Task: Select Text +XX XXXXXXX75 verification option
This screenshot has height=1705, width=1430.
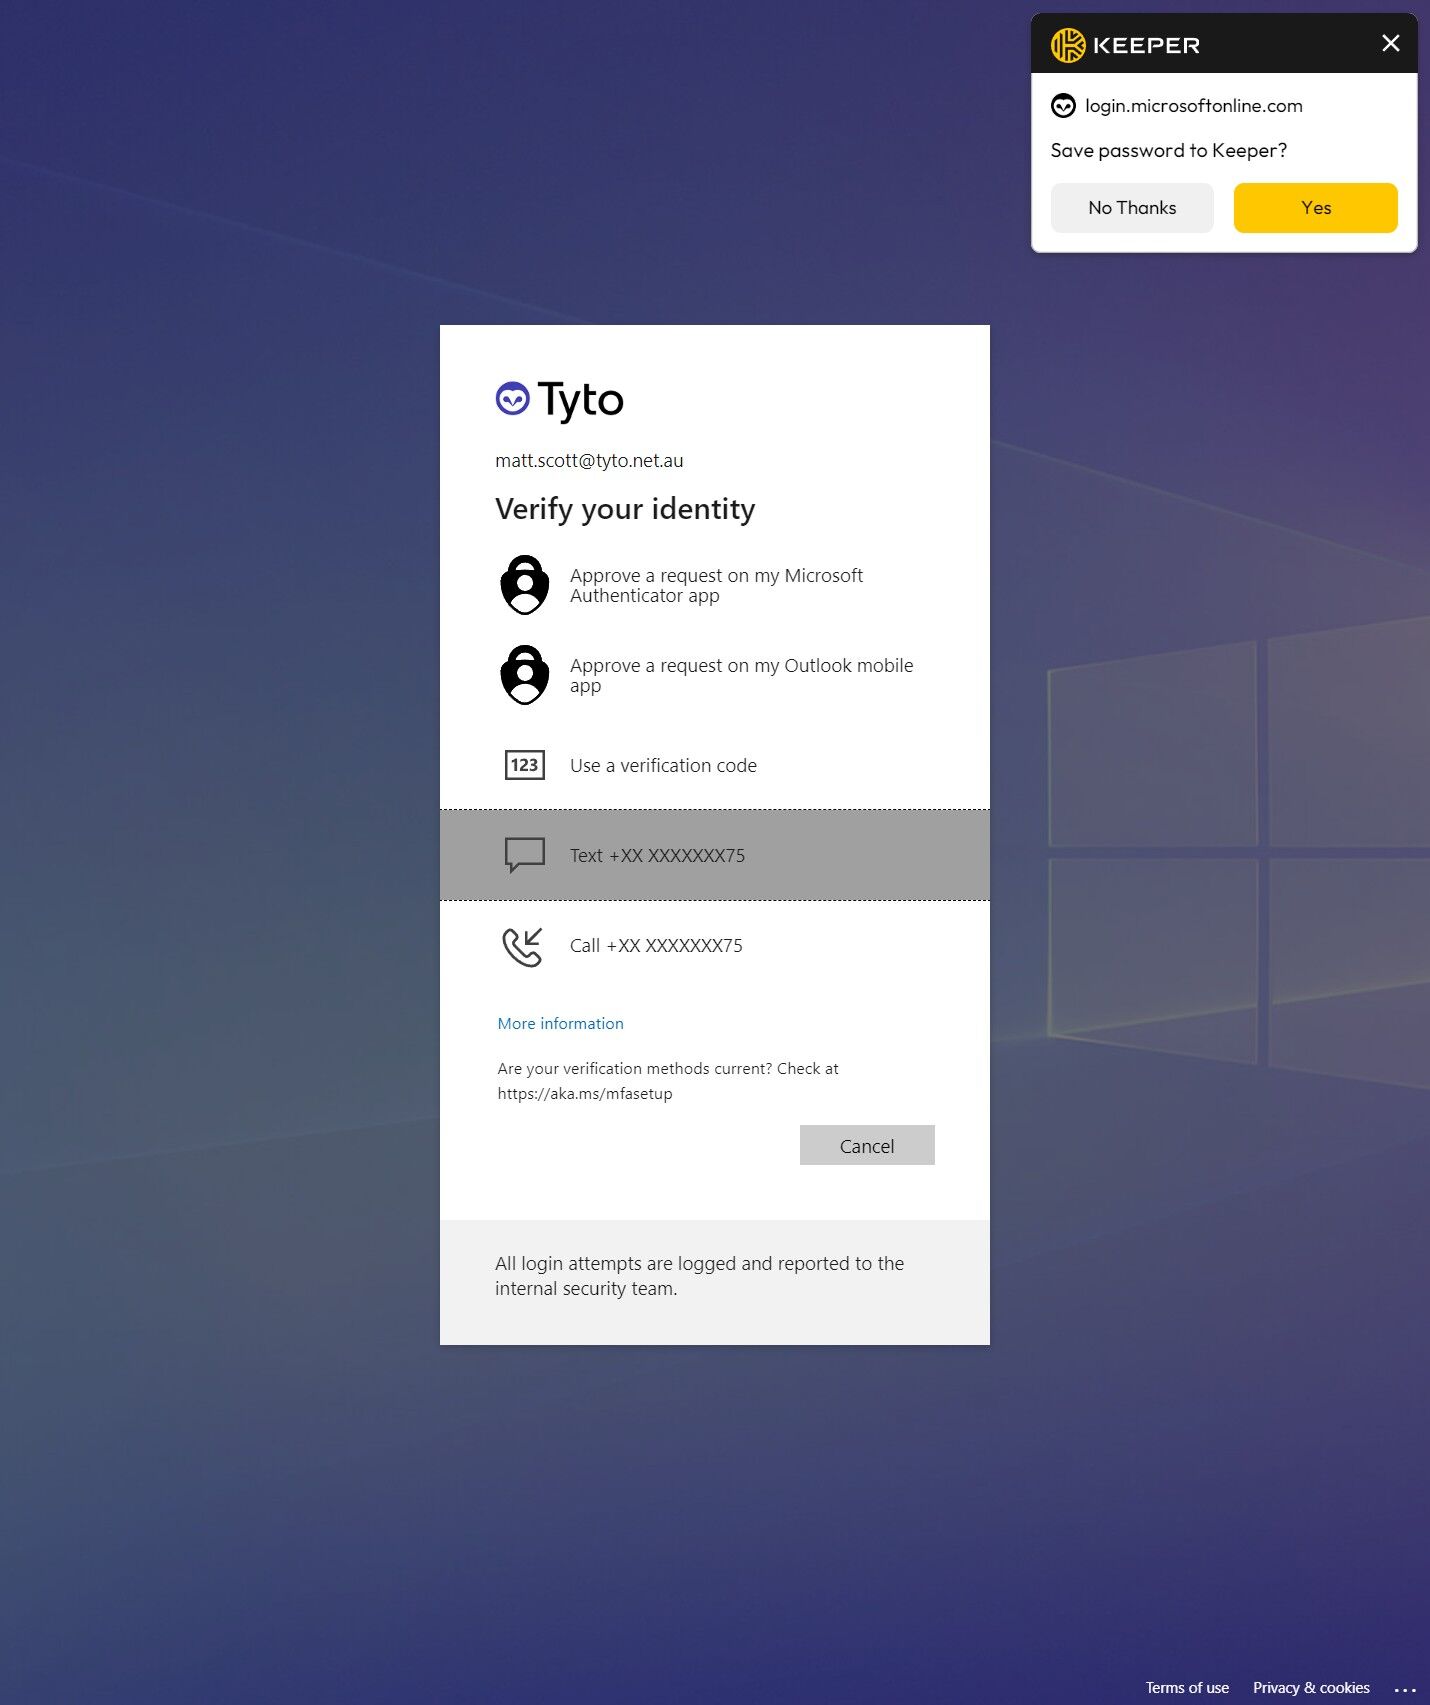Action: (x=715, y=855)
